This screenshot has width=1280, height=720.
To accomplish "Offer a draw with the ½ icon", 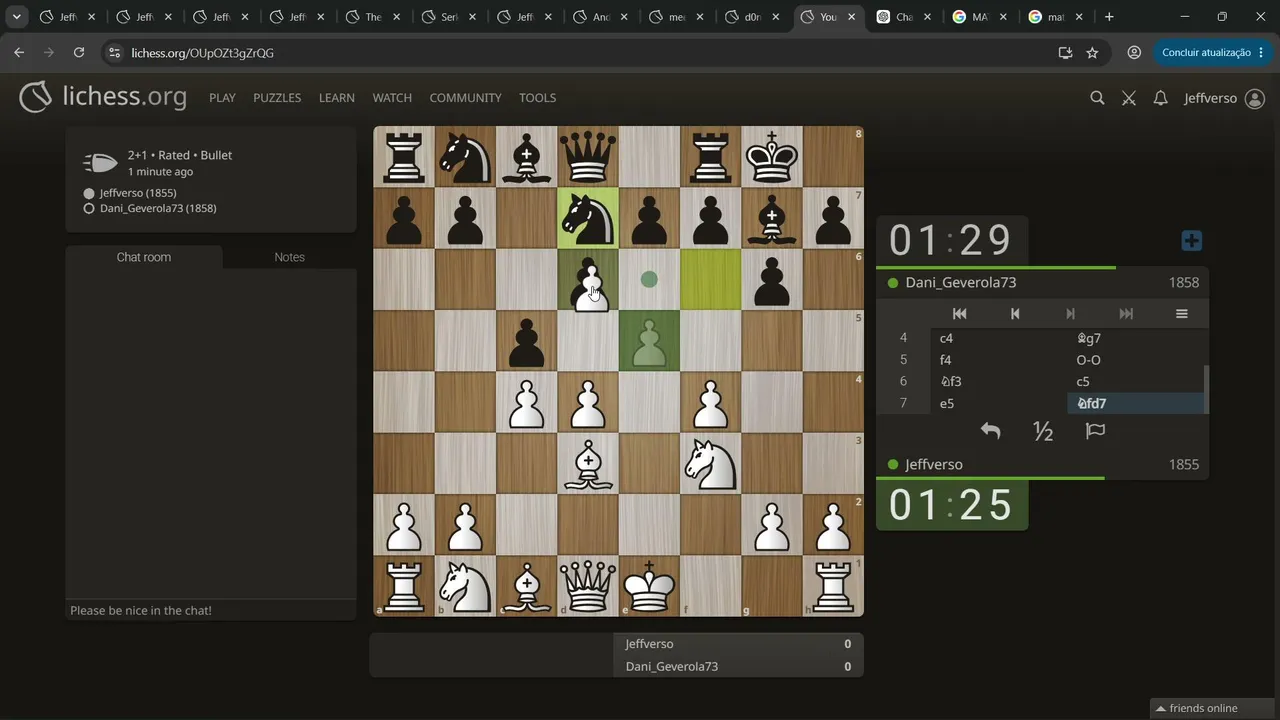I will tap(1043, 431).
